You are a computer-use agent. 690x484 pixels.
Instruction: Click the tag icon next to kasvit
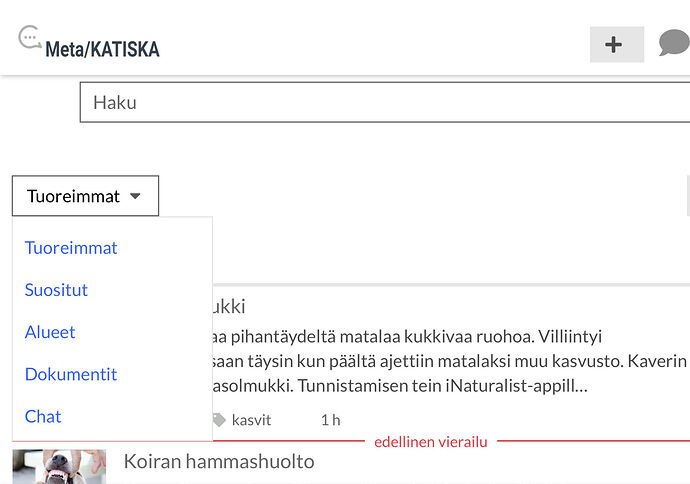pos(220,420)
